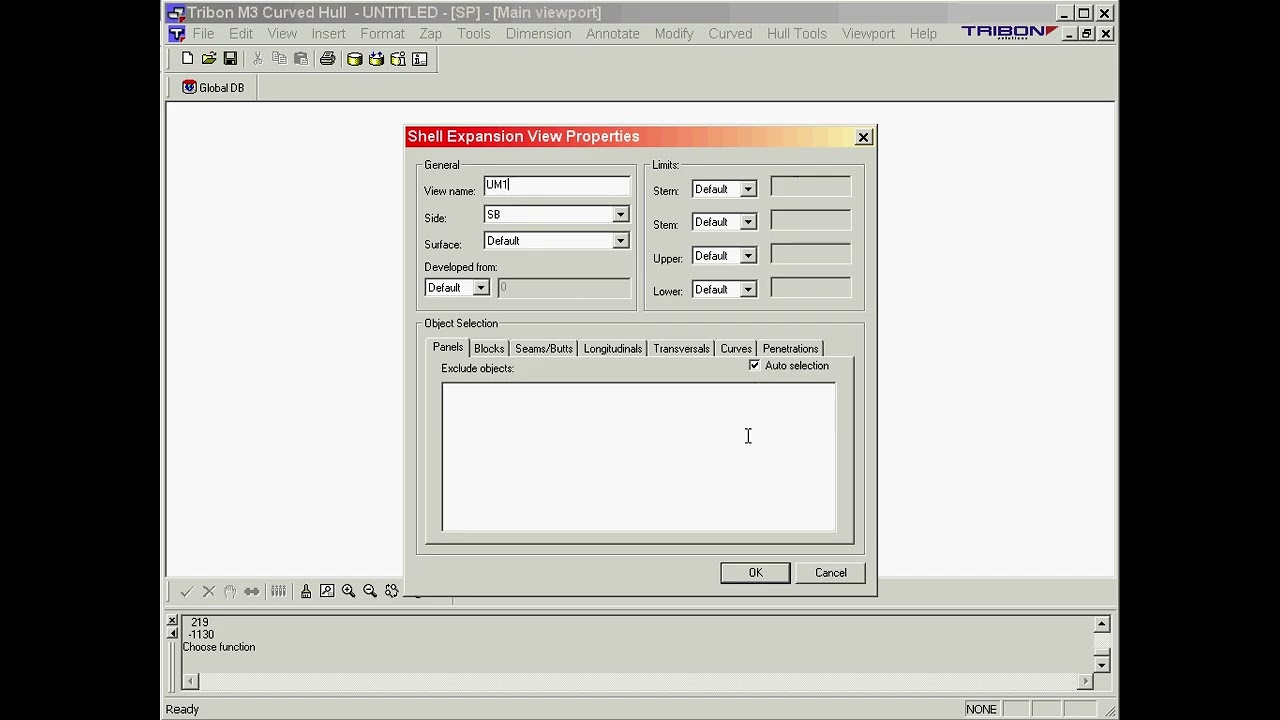The width and height of the screenshot is (1280, 720).
Task: Click Cancel in Shell Expansion dialog
Action: [830, 573]
